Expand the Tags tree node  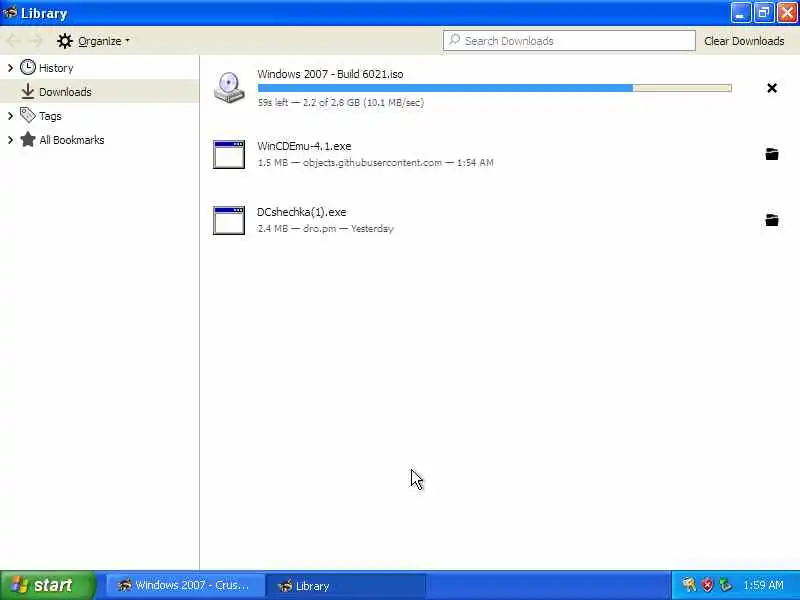click(10, 116)
